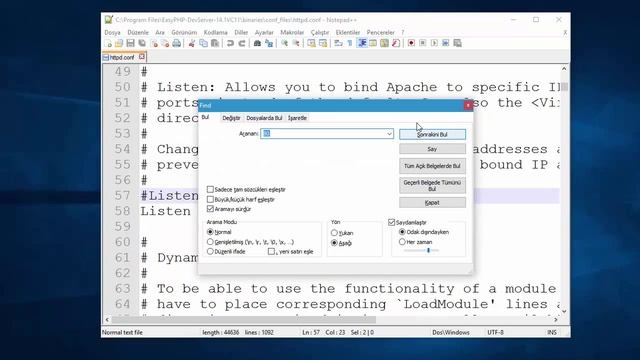Select the 'Odak dışındayken' radio option
Screen dimensions: 640x360
(x=402, y=232)
